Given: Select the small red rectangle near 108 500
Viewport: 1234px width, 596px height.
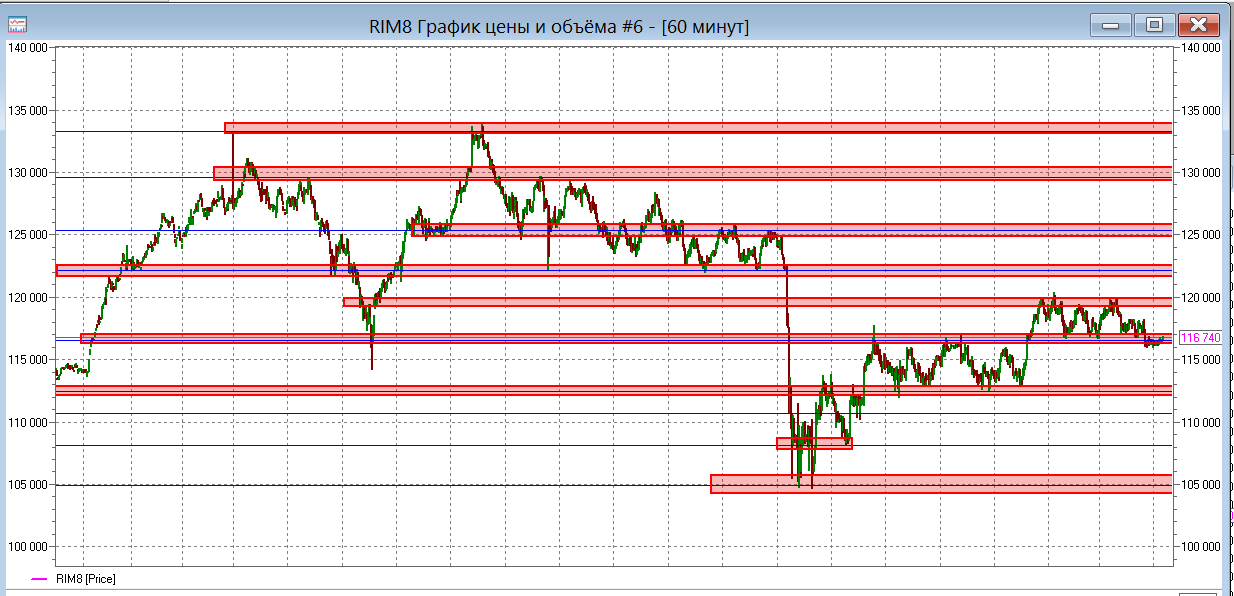Looking at the screenshot, I should tap(814, 443).
